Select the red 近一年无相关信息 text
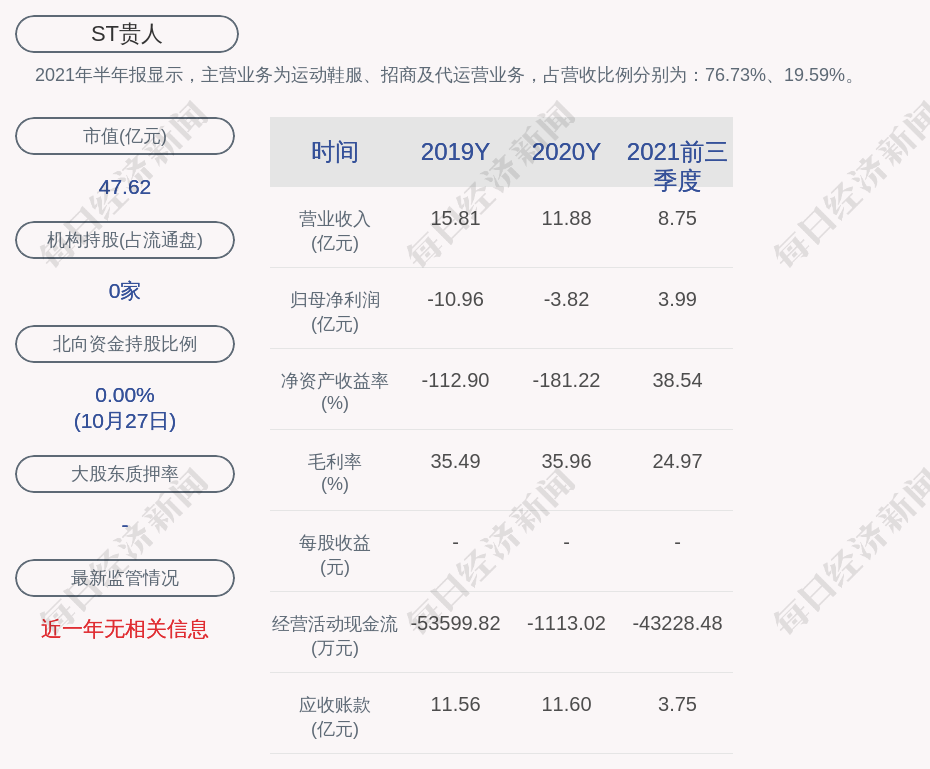This screenshot has width=930, height=769. (125, 629)
